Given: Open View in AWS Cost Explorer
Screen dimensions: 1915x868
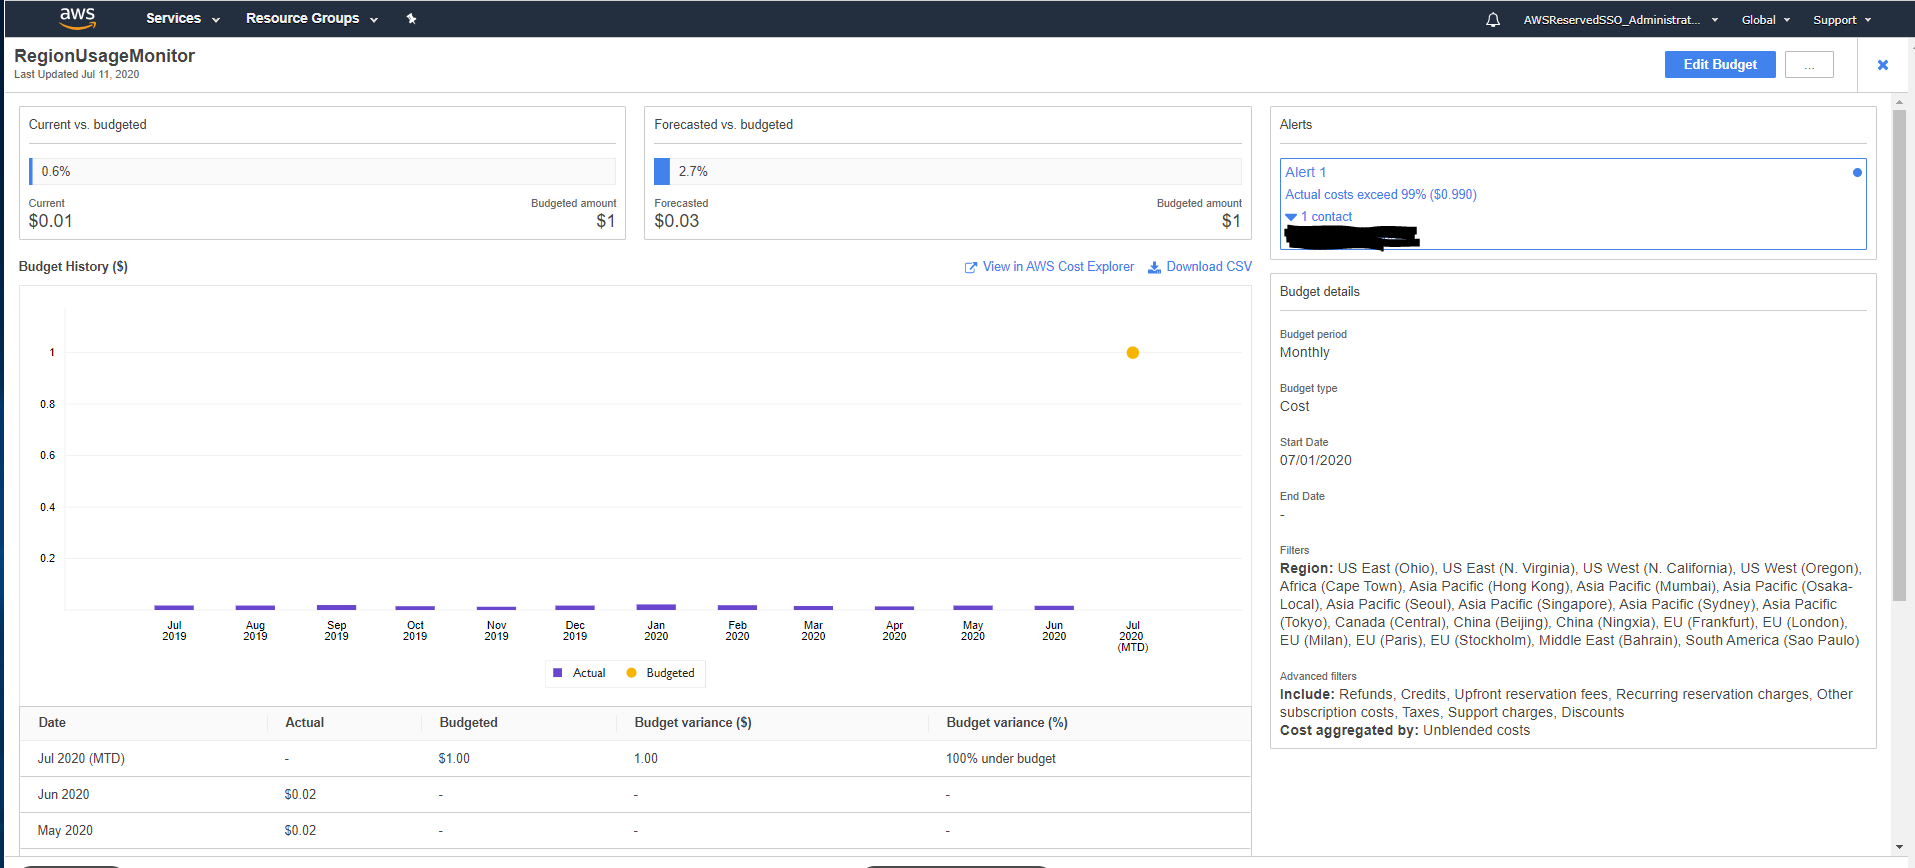Looking at the screenshot, I should pos(1049,267).
